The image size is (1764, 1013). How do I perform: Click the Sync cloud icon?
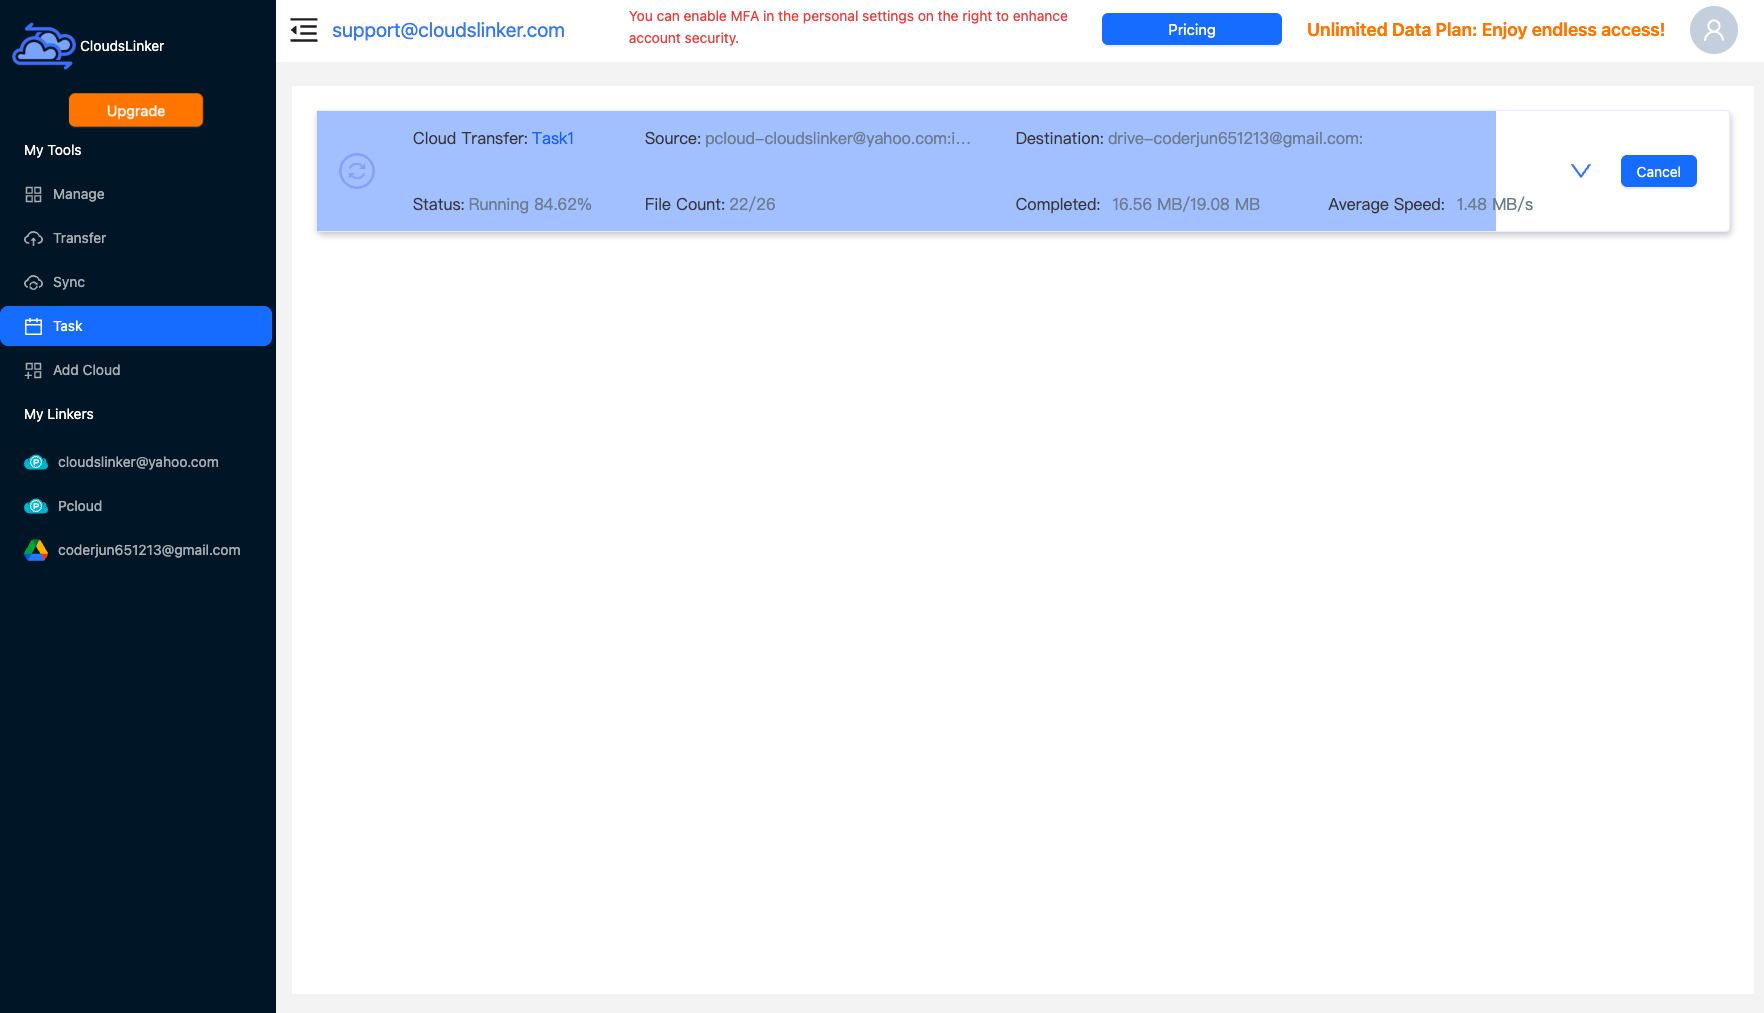click(x=33, y=282)
